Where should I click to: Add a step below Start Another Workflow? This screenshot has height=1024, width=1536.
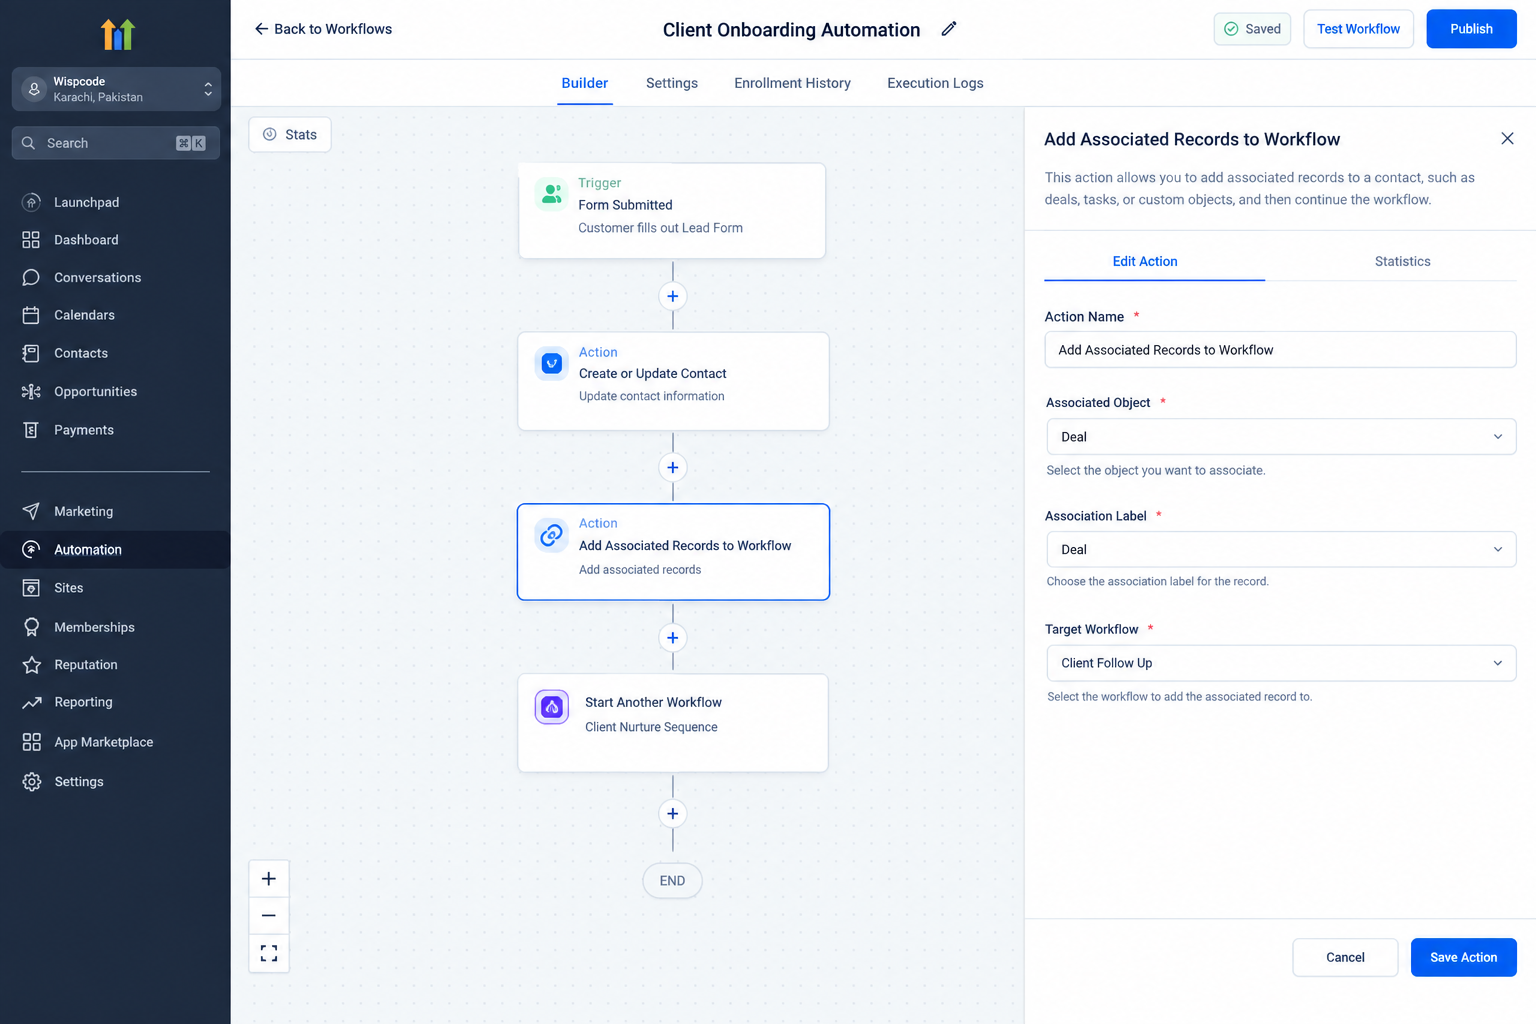pos(673,814)
